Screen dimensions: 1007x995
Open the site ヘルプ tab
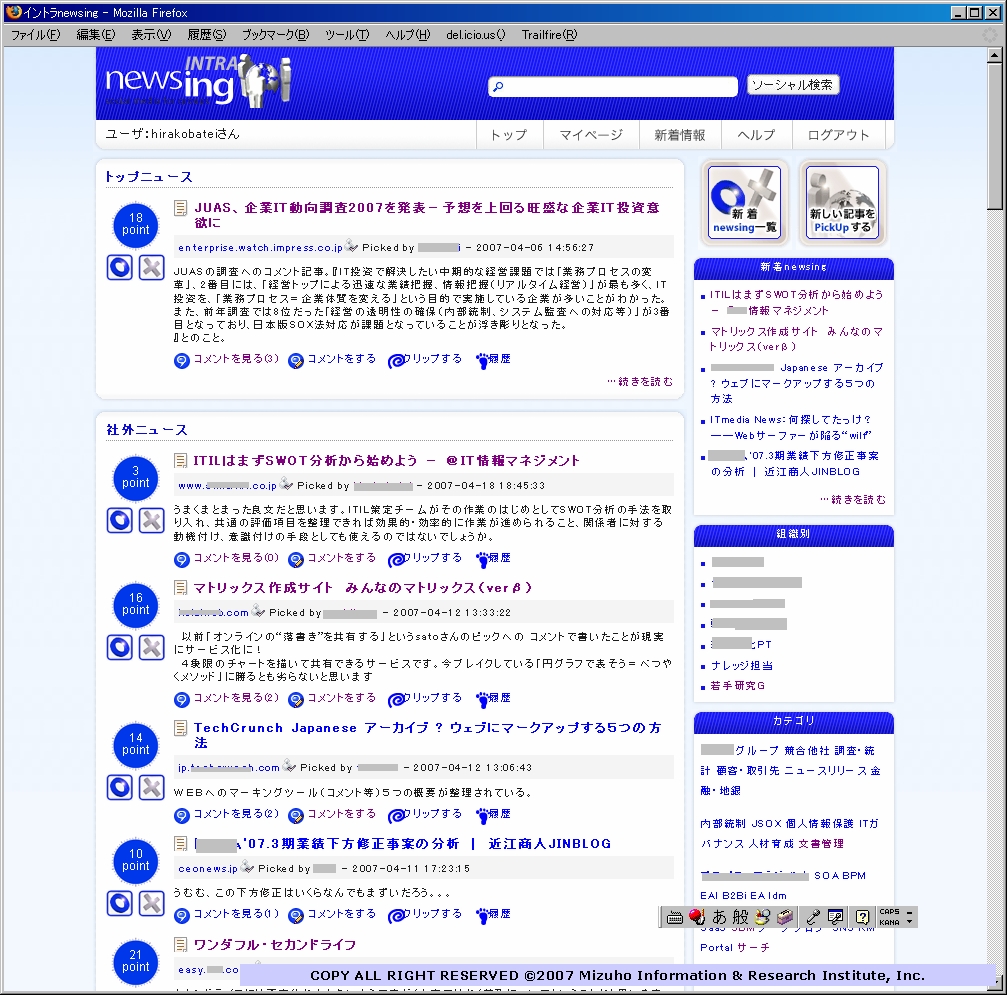point(756,135)
